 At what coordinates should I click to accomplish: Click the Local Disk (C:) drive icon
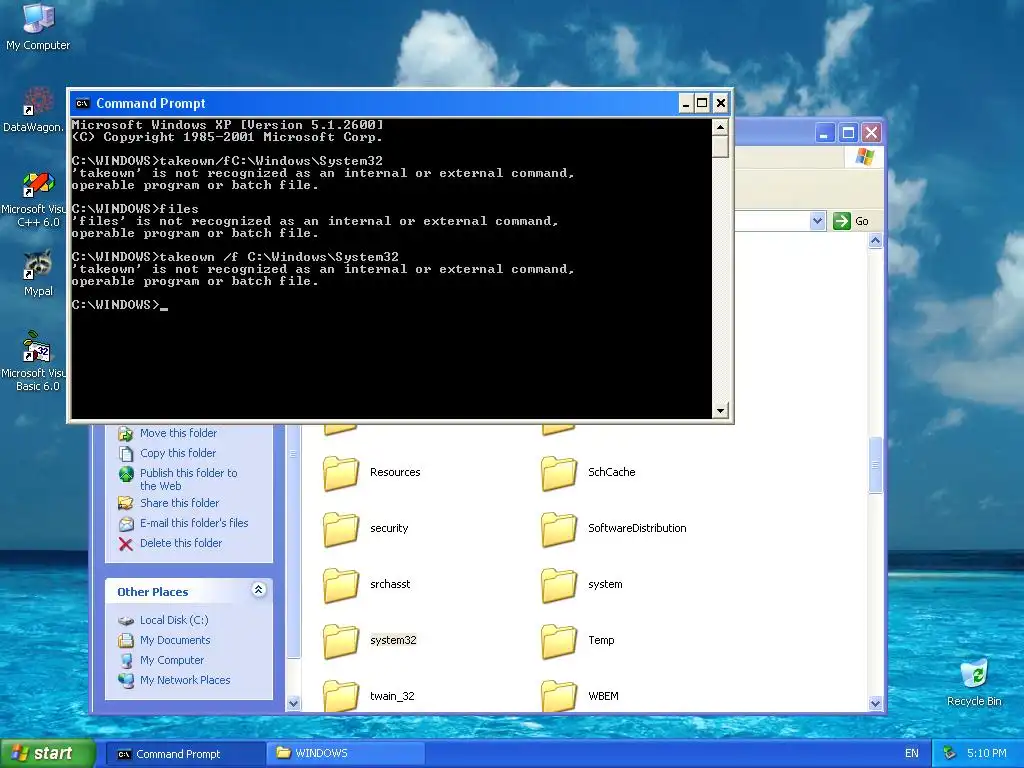(x=126, y=620)
